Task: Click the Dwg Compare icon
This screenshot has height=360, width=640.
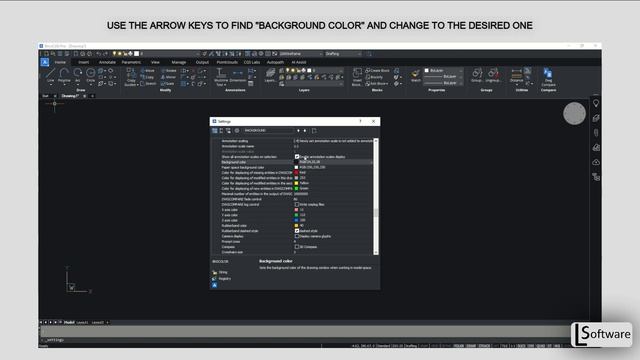Action: point(548,76)
